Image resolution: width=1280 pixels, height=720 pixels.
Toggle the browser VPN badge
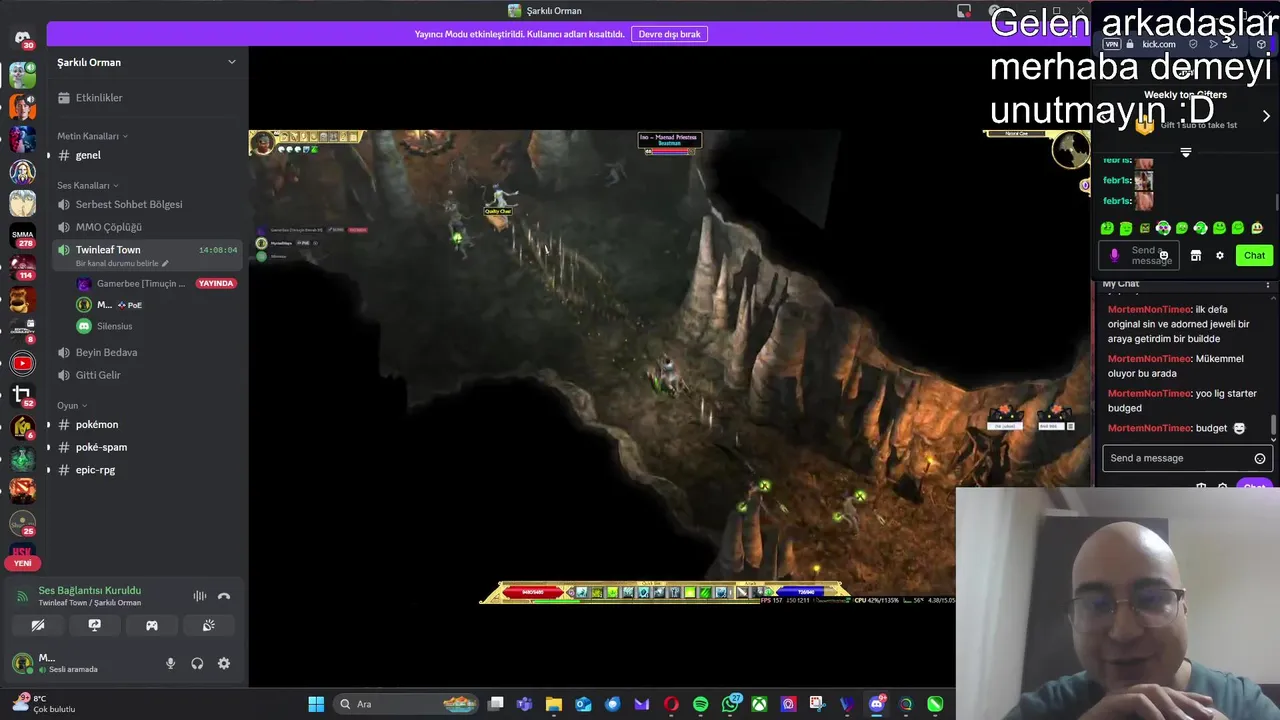[x=1112, y=44]
